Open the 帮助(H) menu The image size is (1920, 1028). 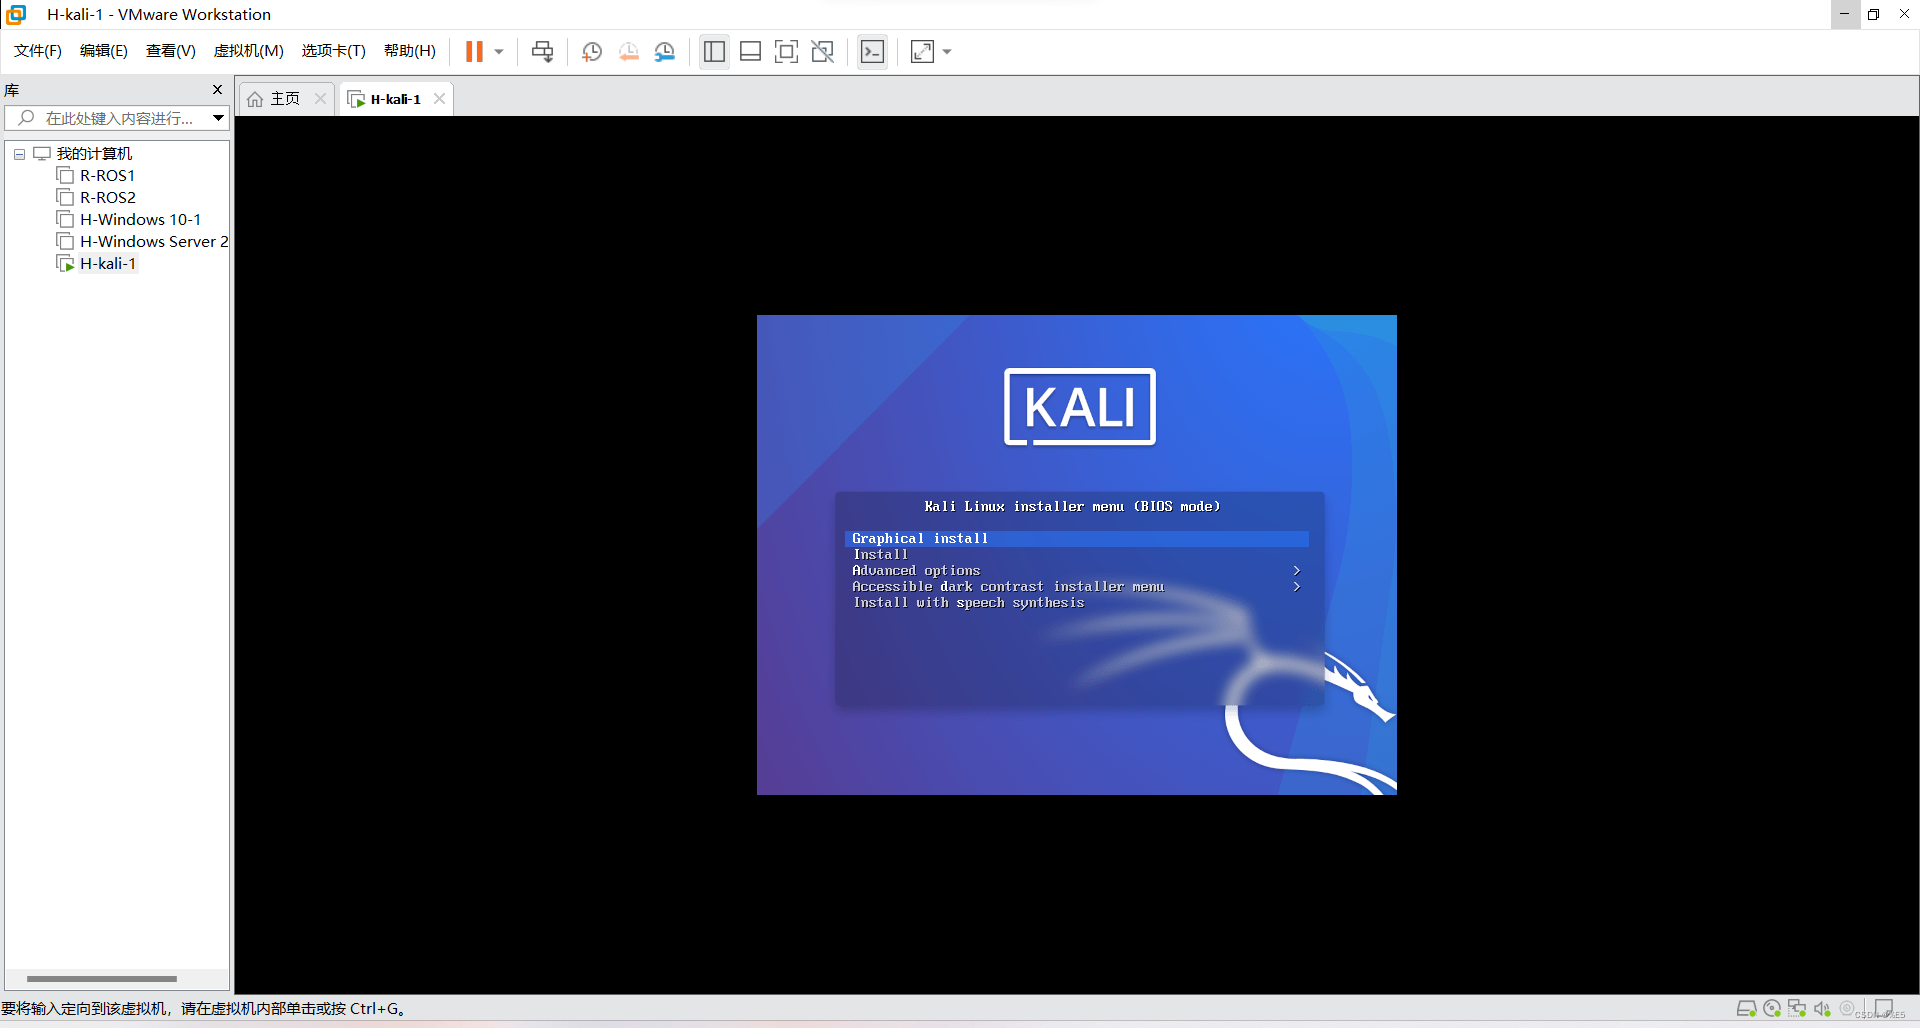coord(410,51)
